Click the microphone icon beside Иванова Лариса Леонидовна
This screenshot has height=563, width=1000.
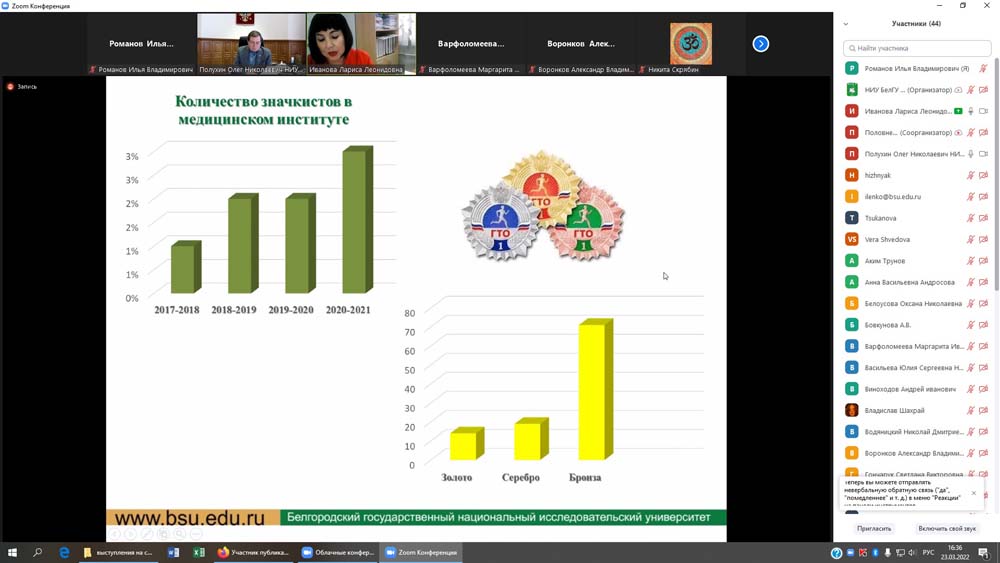[x=971, y=111]
